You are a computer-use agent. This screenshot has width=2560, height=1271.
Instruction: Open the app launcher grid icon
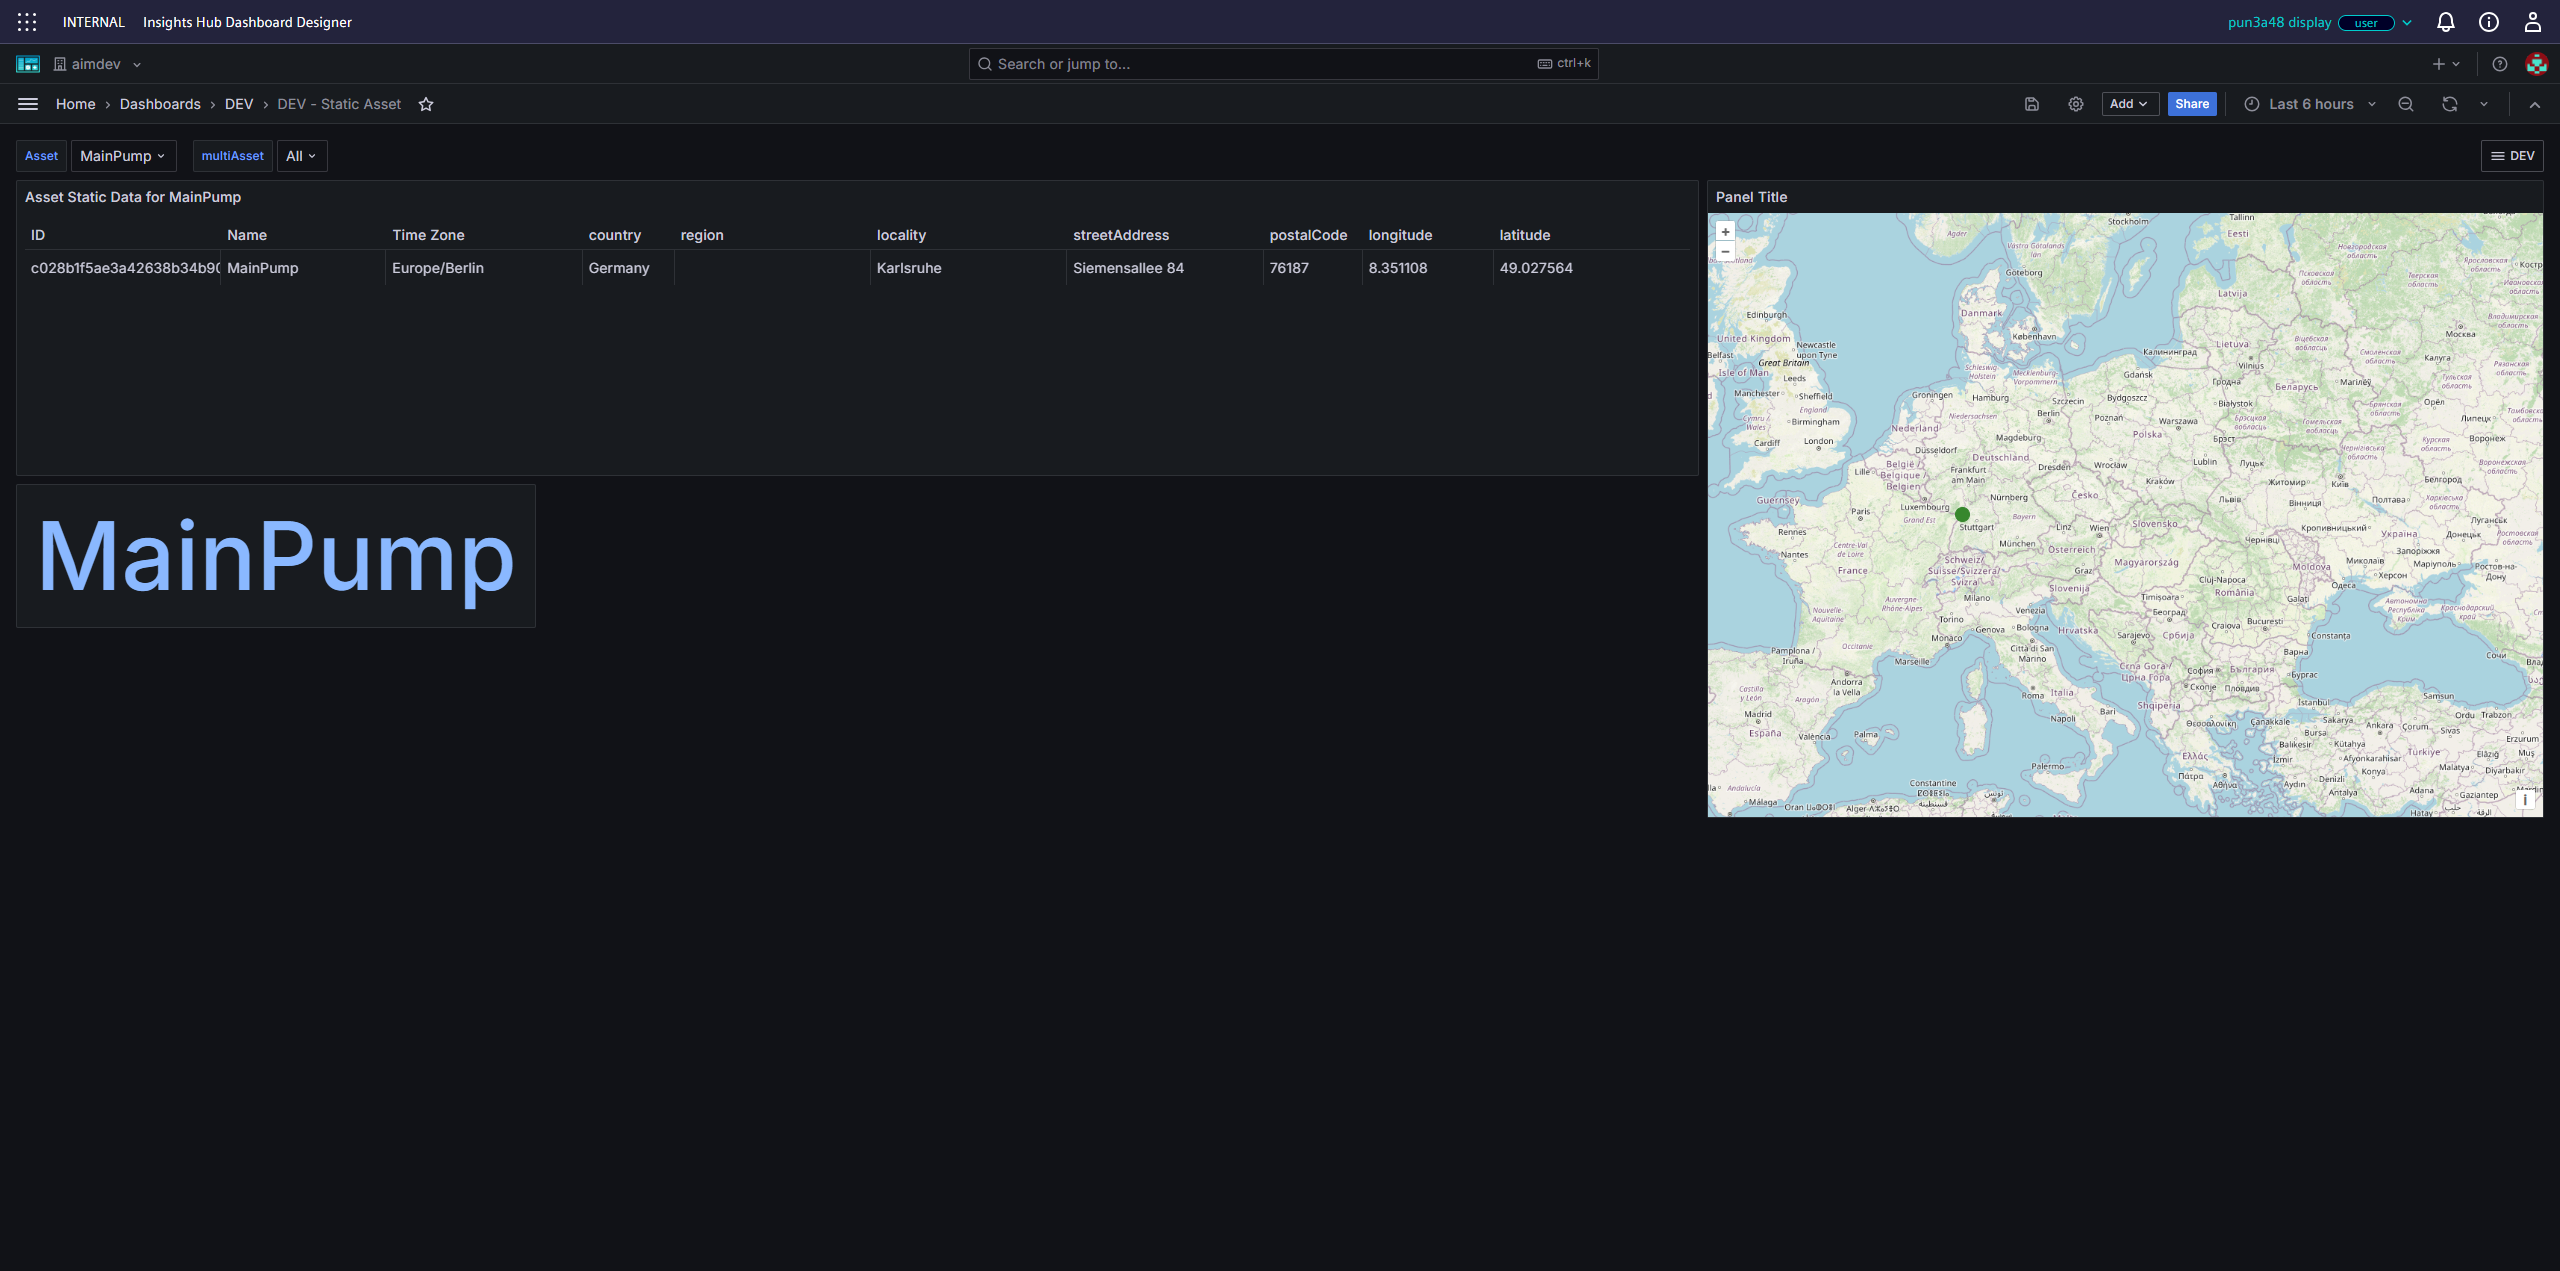[27, 22]
